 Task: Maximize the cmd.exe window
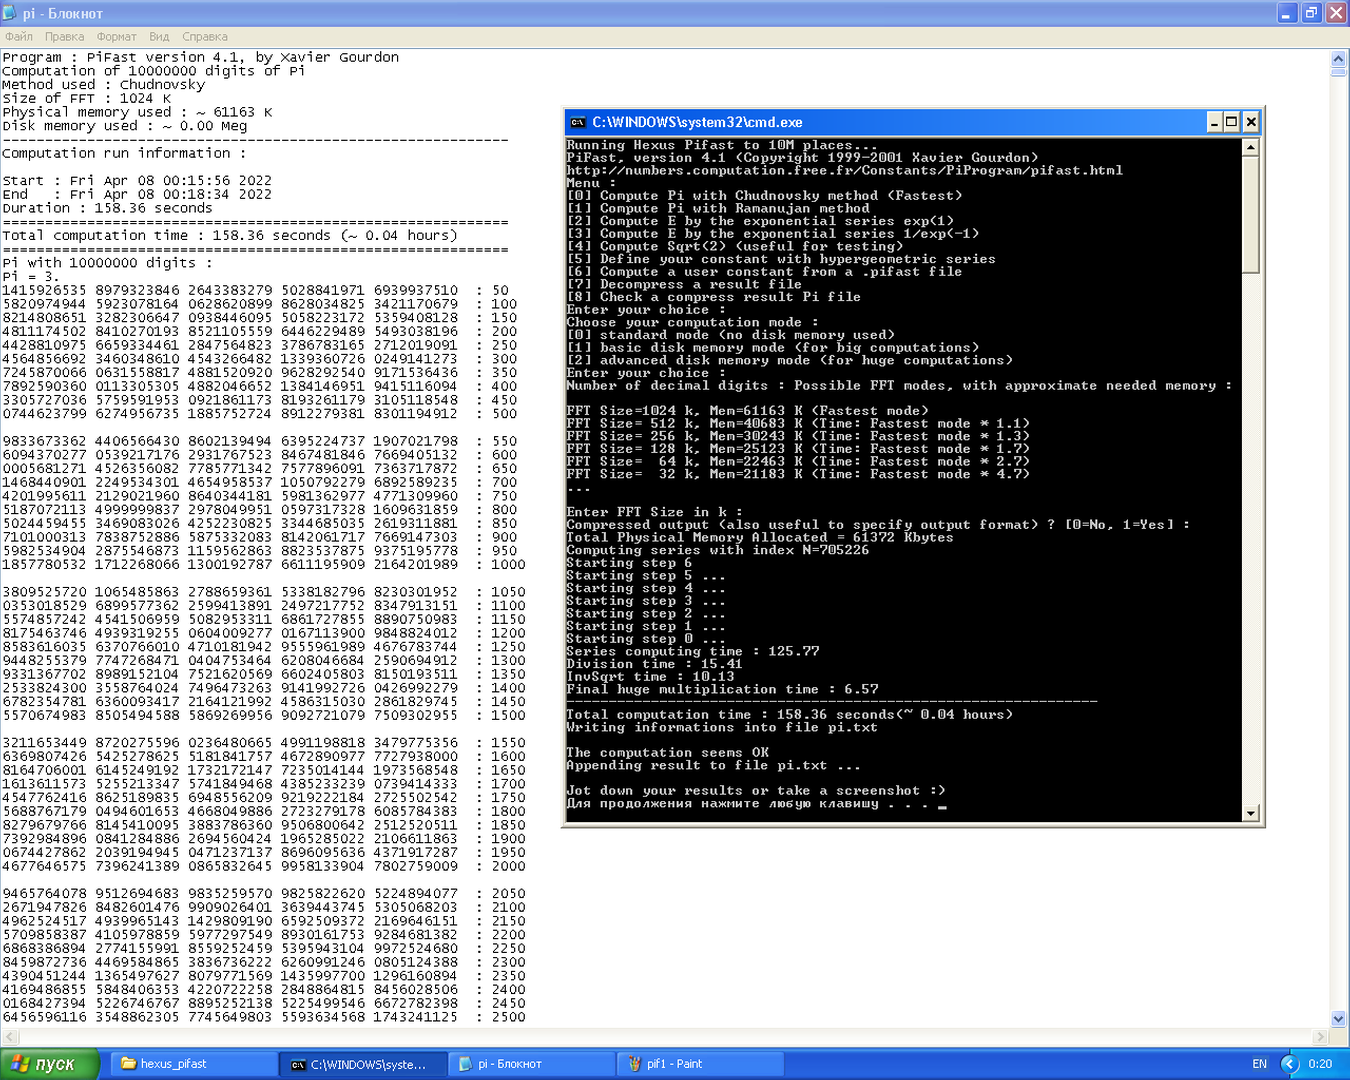click(x=1232, y=122)
